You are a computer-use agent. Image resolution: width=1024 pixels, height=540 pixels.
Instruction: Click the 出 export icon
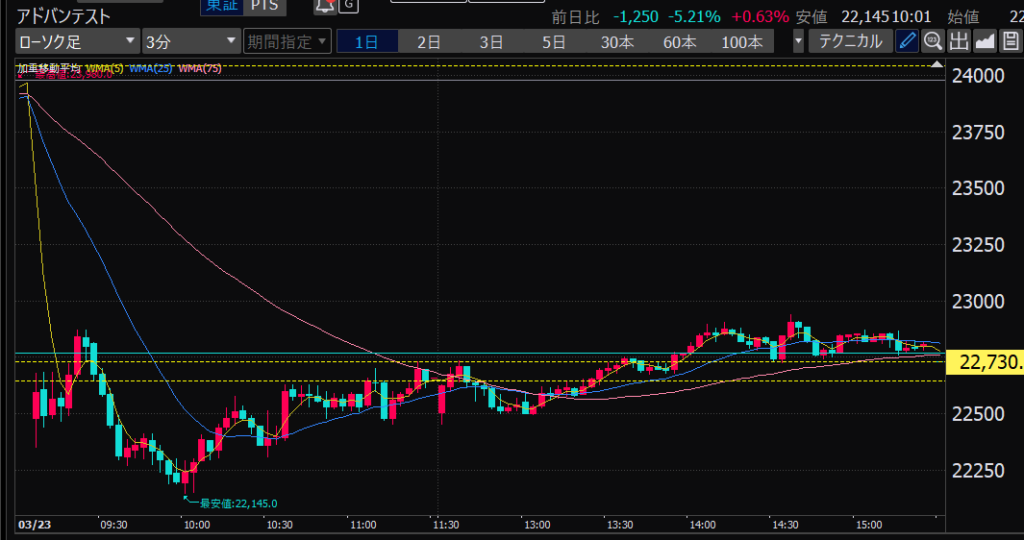pos(959,41)
